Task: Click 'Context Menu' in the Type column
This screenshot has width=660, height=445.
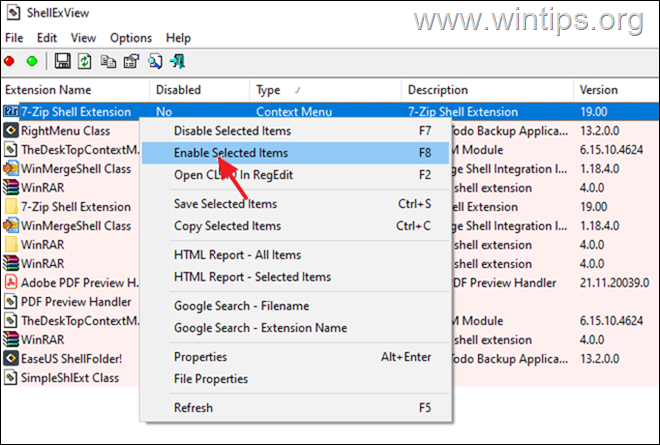Action: pyautogui.click(x=294, y=112)
